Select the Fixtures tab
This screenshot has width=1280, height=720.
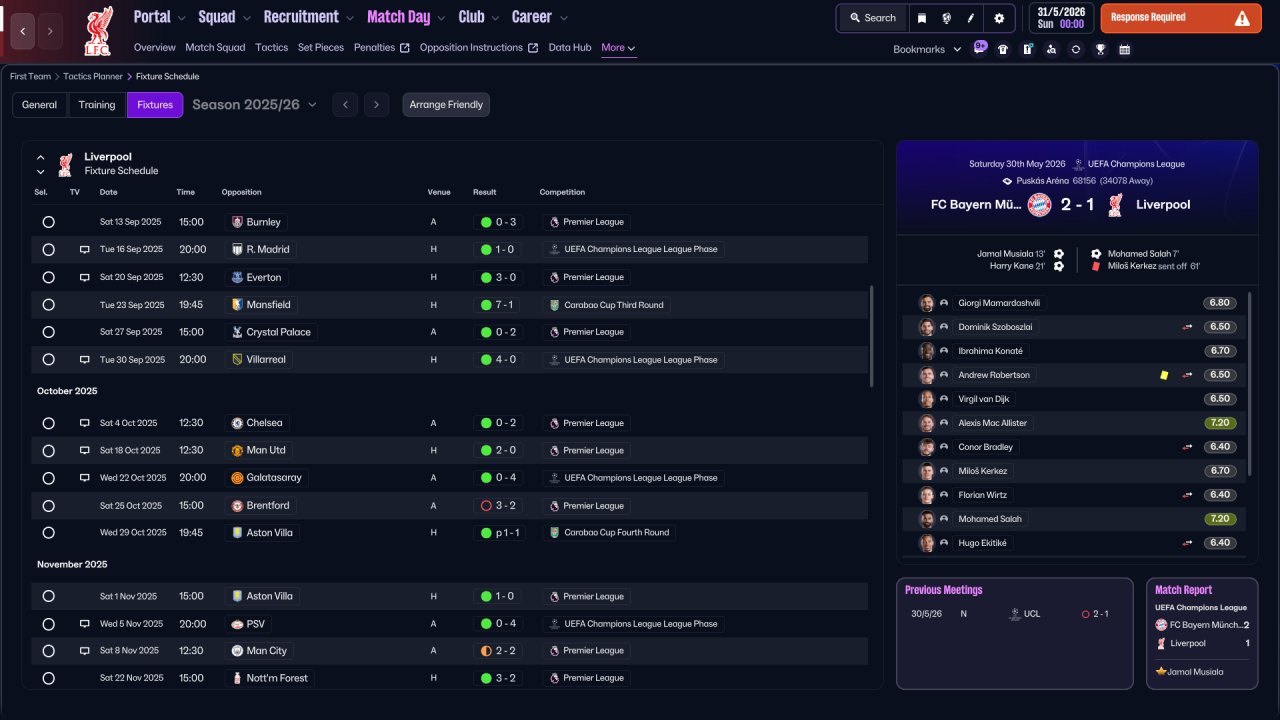pyautogui.click(x=155, y=105)
